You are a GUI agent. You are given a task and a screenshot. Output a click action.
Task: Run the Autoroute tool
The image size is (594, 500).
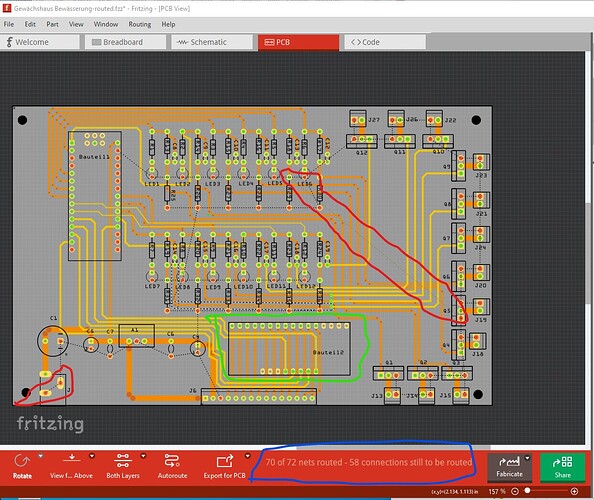click(x=172, y=461)
